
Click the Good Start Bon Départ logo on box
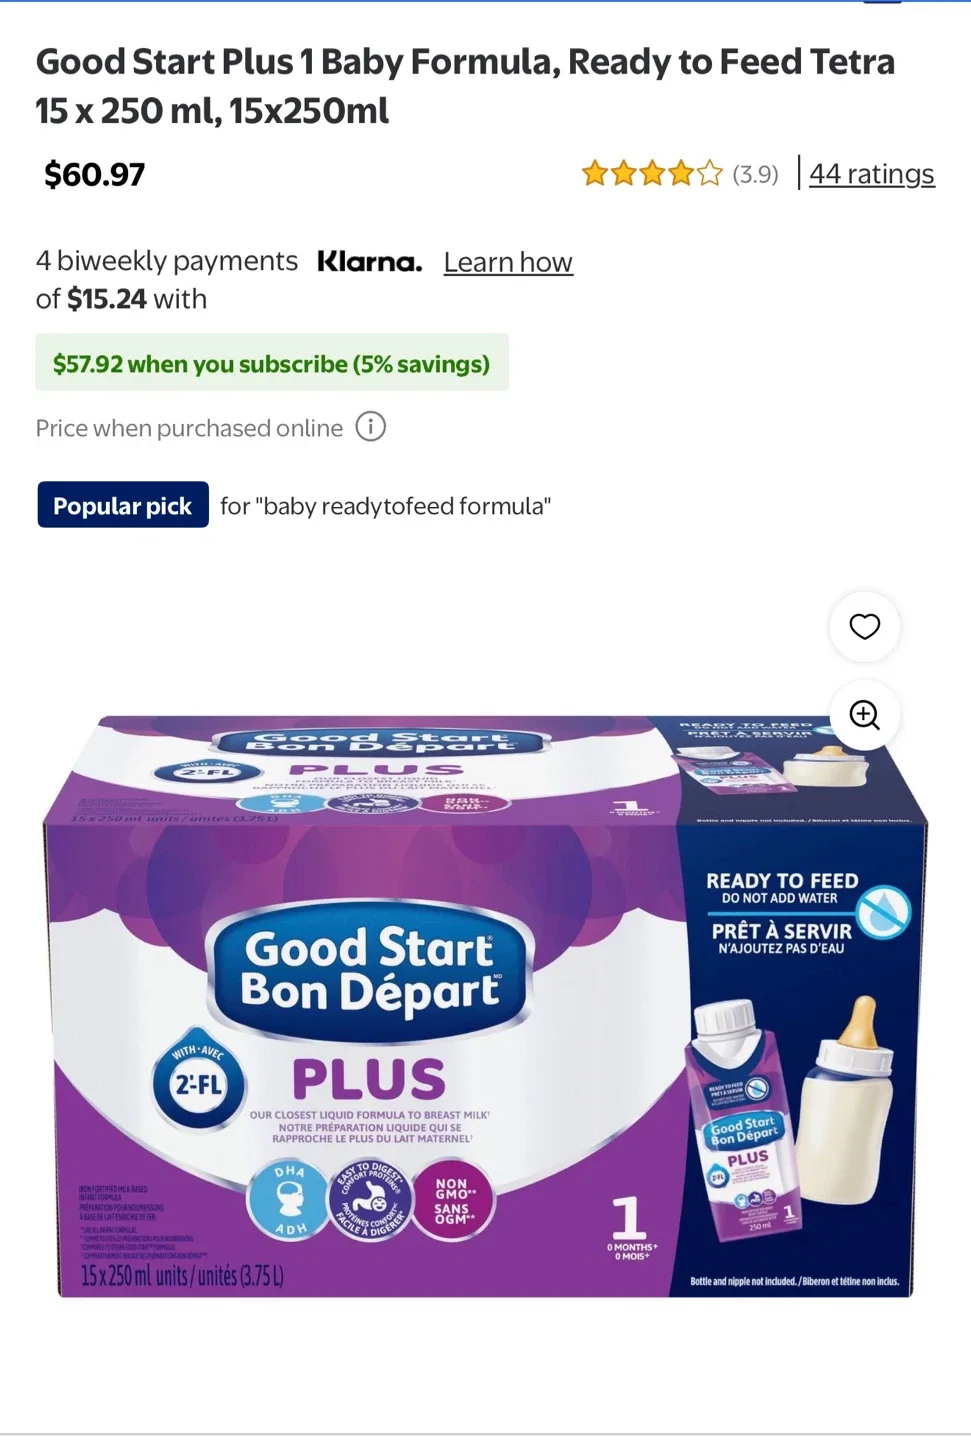pos(370,970)
